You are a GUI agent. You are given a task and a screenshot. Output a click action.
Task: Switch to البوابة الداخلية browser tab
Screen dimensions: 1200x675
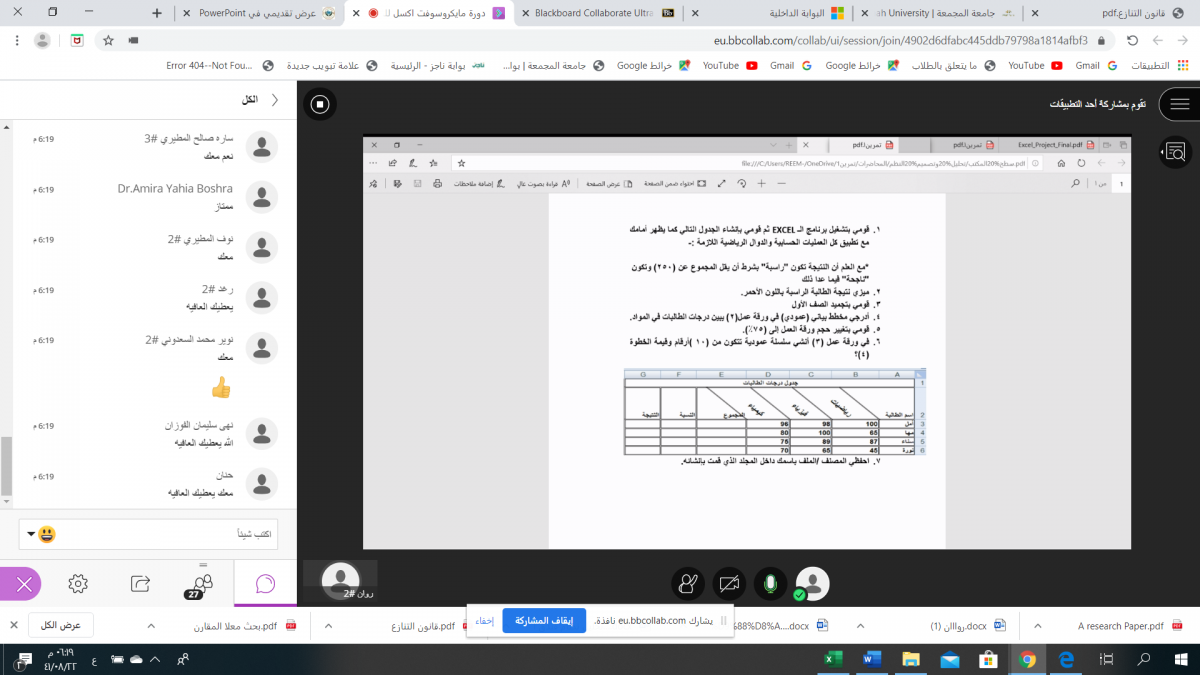767,13
